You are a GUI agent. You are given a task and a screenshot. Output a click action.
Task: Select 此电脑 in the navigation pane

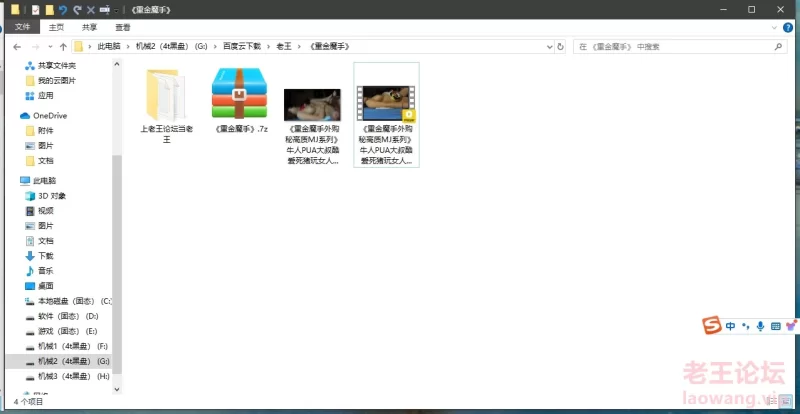(x=38, y=181)
